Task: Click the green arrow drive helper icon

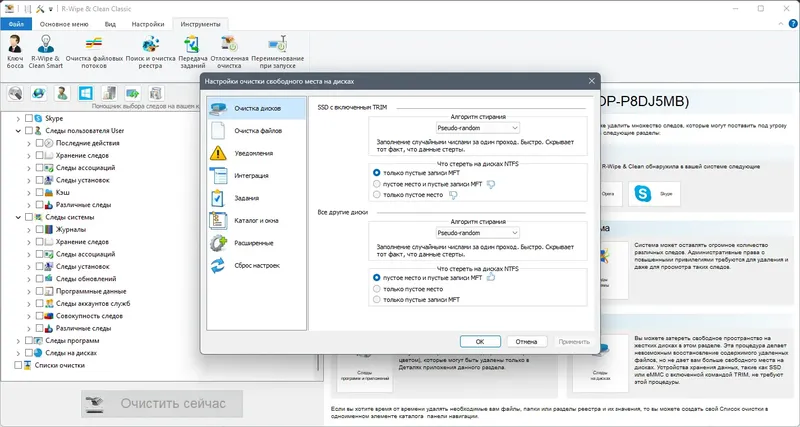Action: 133,93
